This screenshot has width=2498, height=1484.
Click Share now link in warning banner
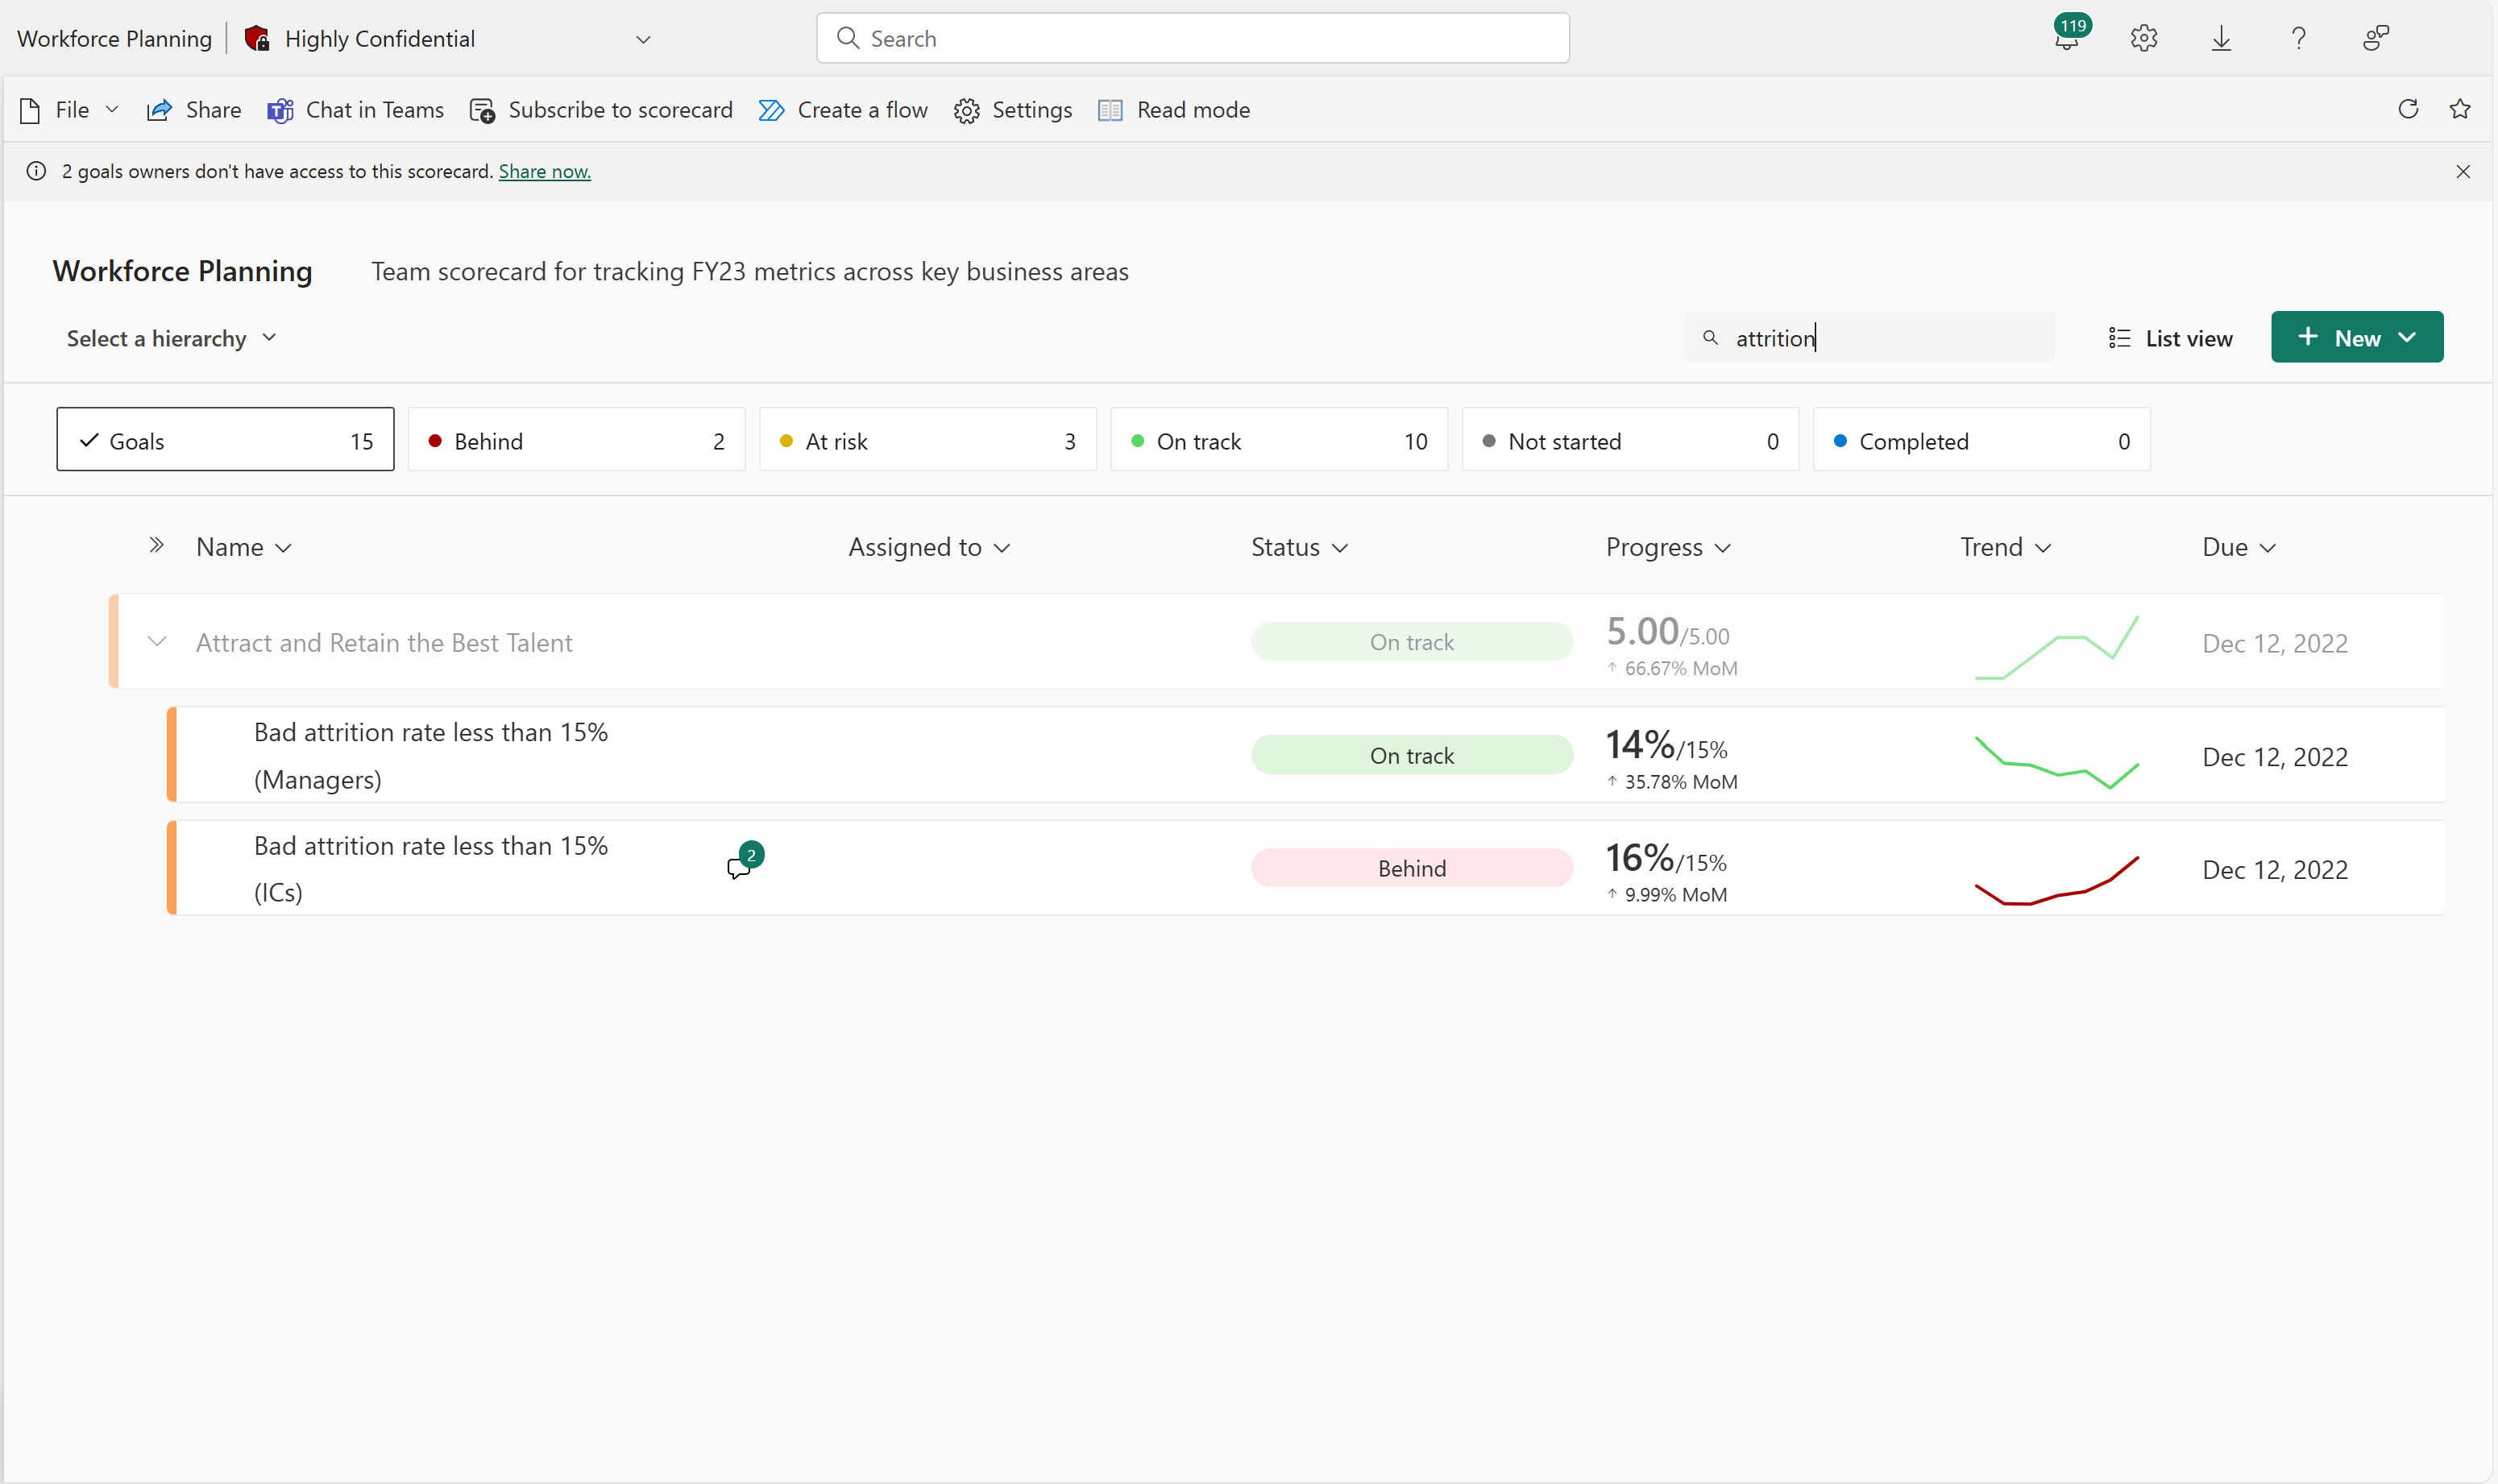tap(544, 170)
